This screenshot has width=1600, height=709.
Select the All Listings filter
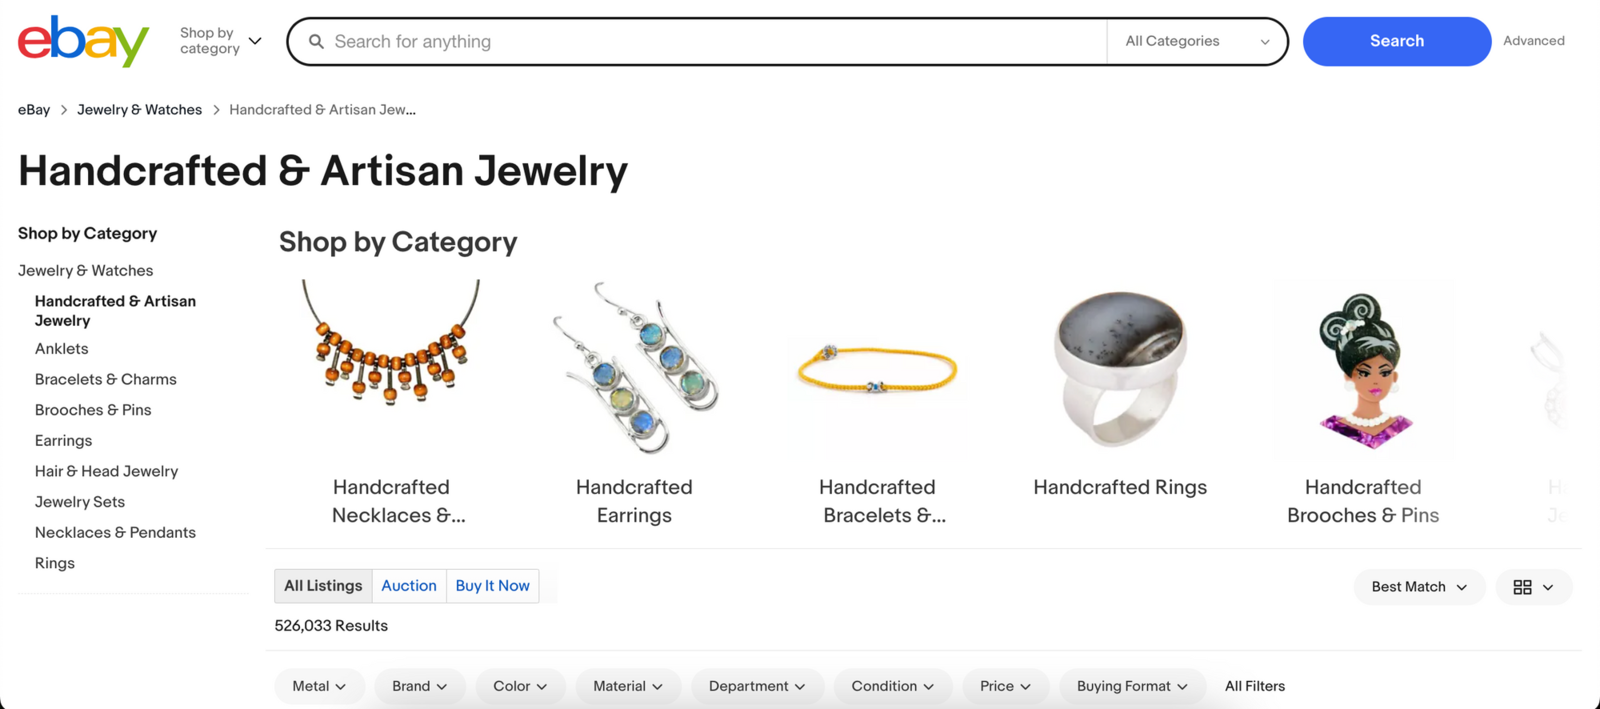322,585
